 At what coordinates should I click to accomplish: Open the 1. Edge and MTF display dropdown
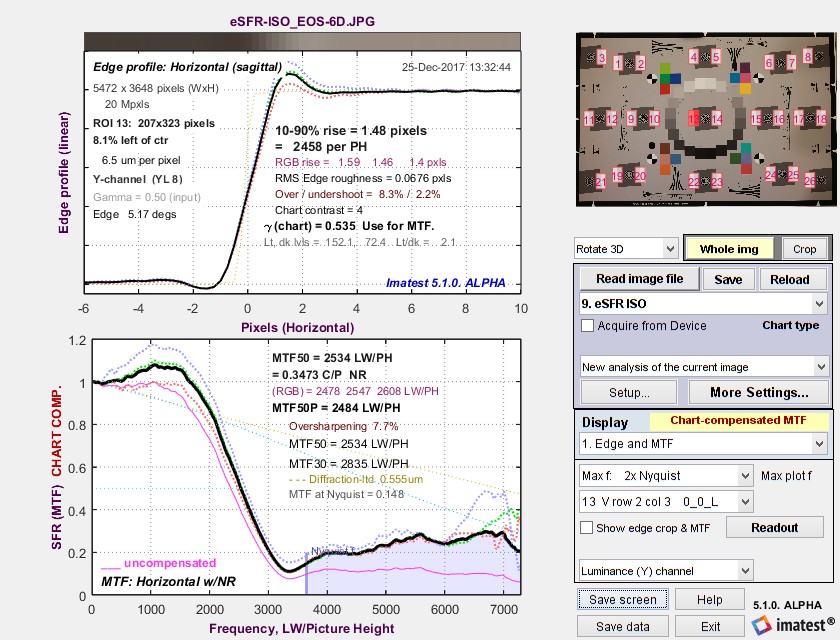[x=703, y=443]
